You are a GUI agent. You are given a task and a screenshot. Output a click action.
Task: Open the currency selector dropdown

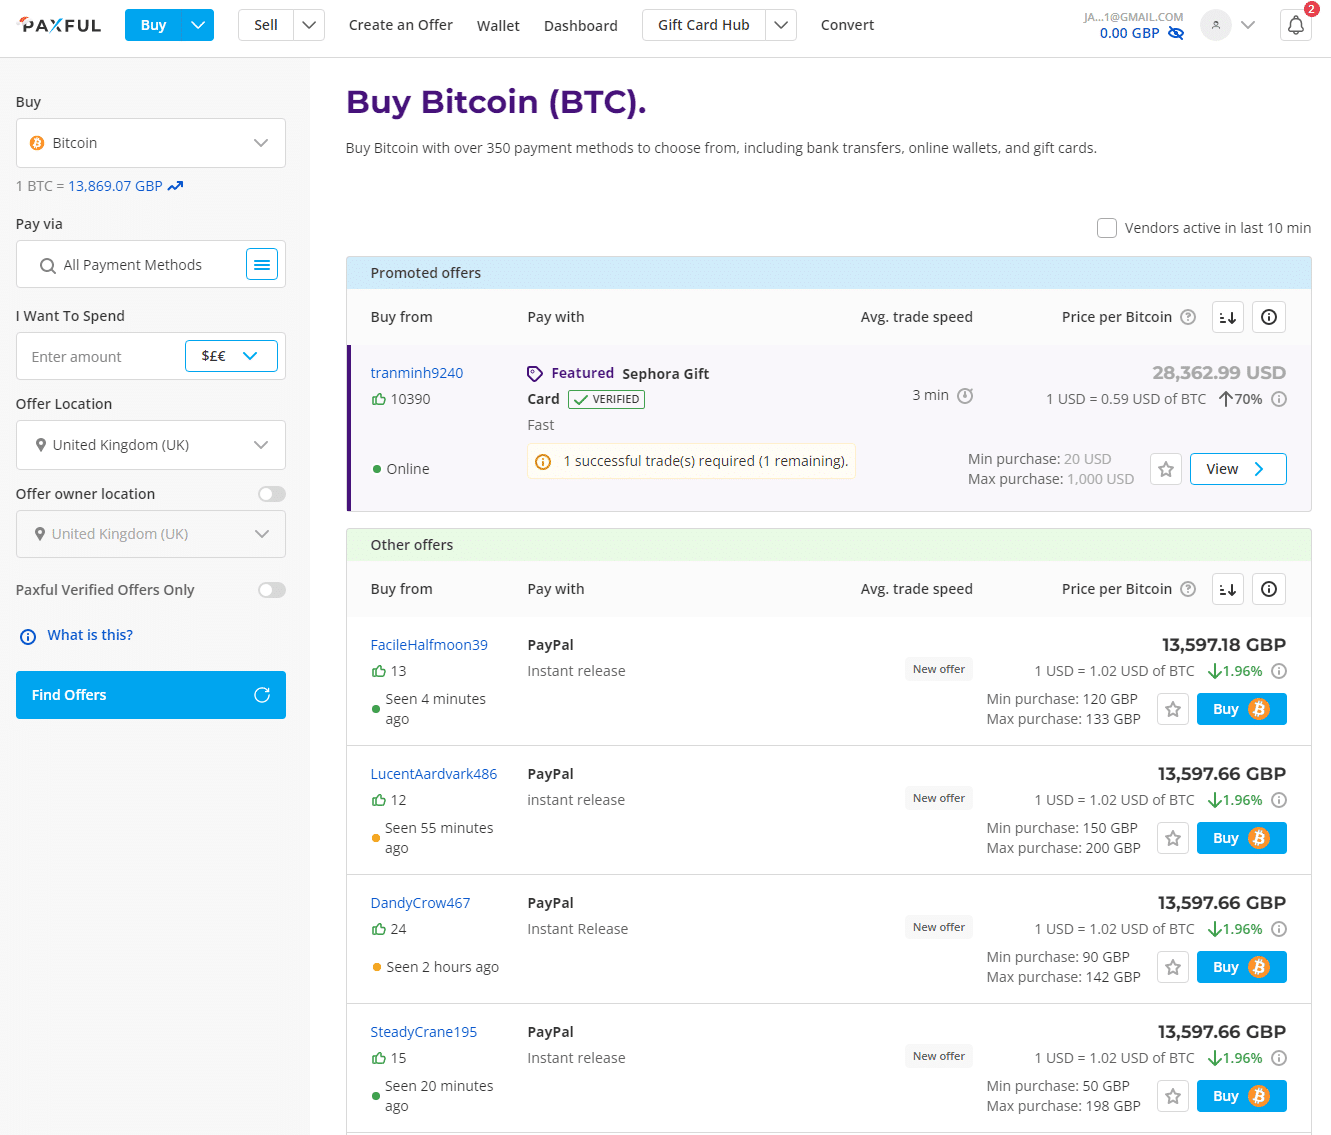(x=231, y=356)
